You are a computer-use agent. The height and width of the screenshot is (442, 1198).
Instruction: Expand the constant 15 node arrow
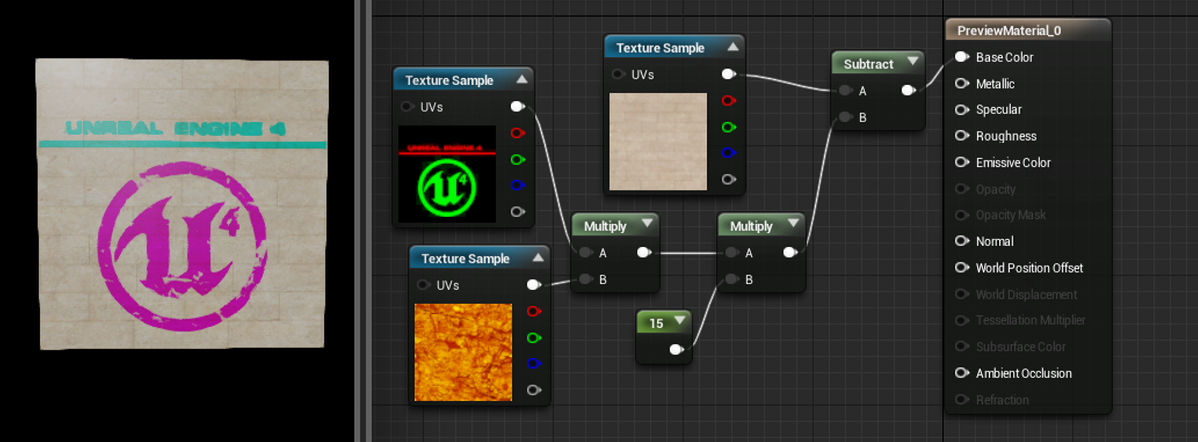click(678, 322)
